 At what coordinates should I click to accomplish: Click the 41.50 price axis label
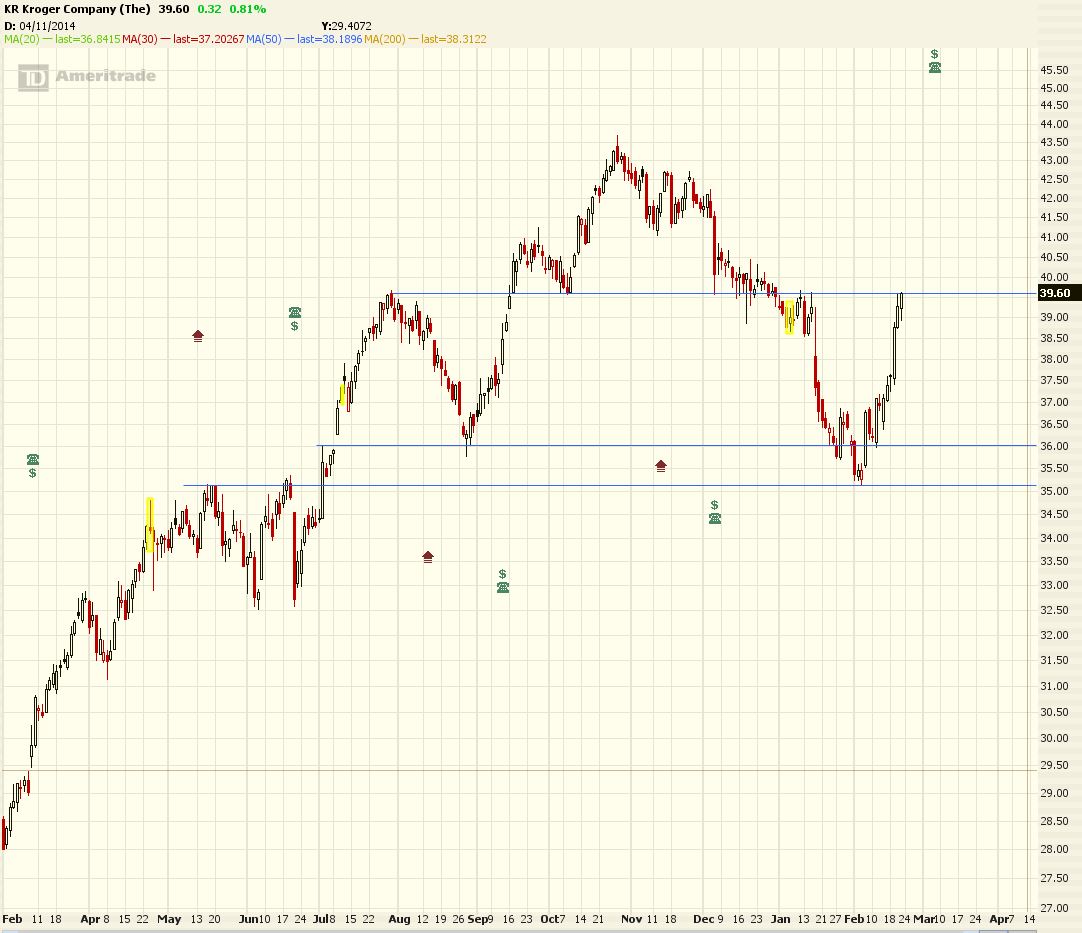pyautogui.click(x=1054, y=217)
